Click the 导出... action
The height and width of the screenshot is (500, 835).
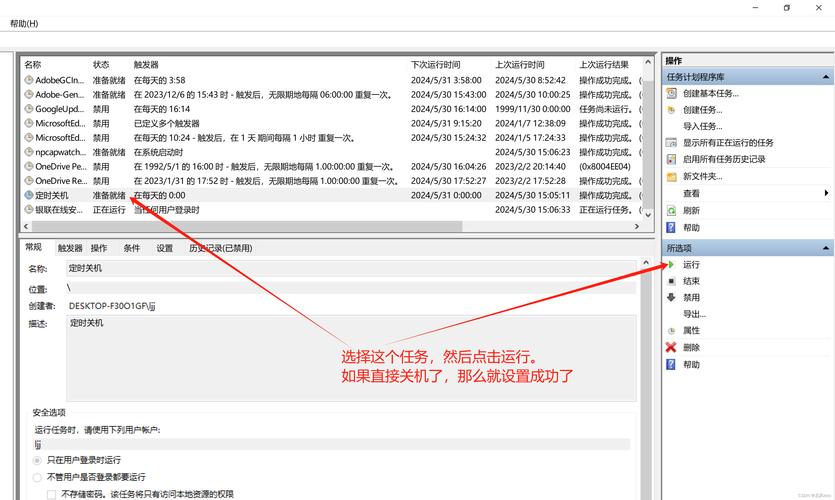point(694,314)
